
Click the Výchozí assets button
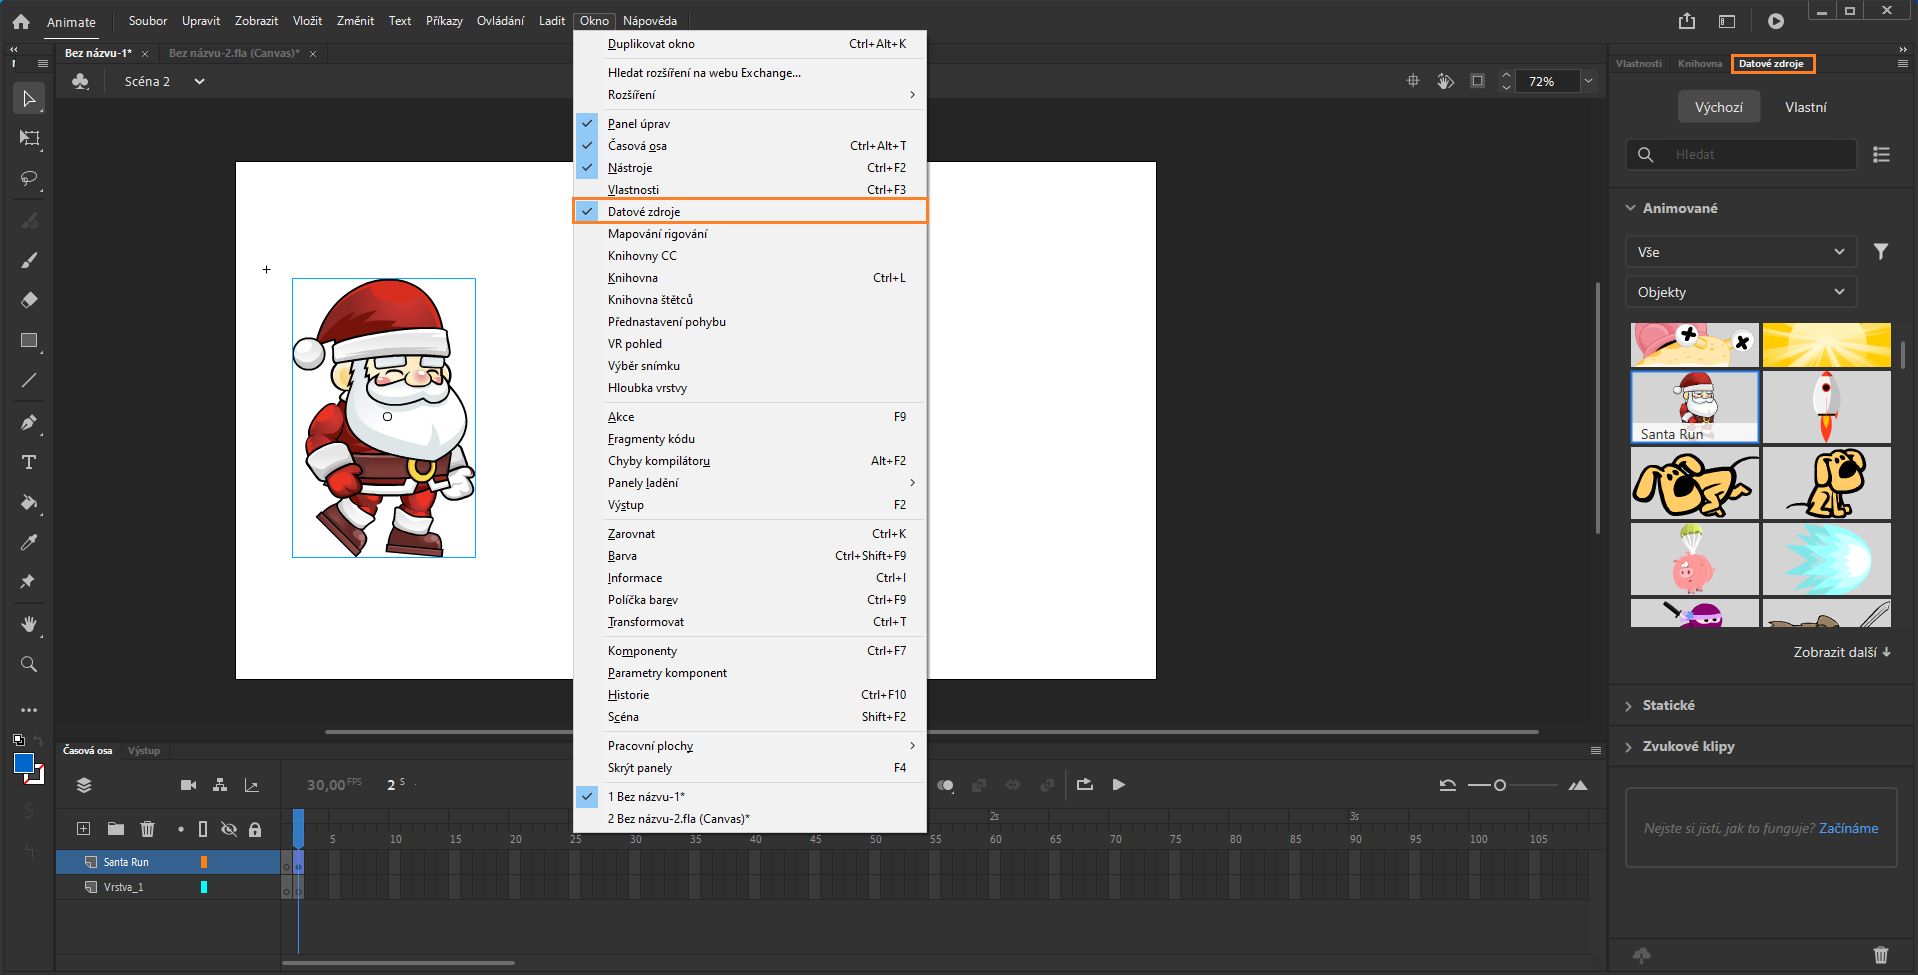tap(1719, 107)
